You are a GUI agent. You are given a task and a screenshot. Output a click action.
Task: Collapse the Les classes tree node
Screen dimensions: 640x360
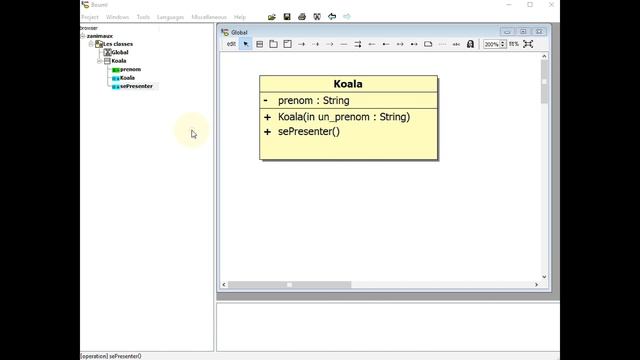(91, 44)
